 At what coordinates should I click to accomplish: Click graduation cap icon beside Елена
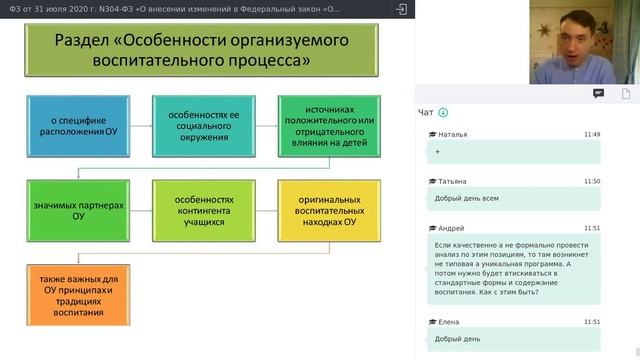pos(433,322)
